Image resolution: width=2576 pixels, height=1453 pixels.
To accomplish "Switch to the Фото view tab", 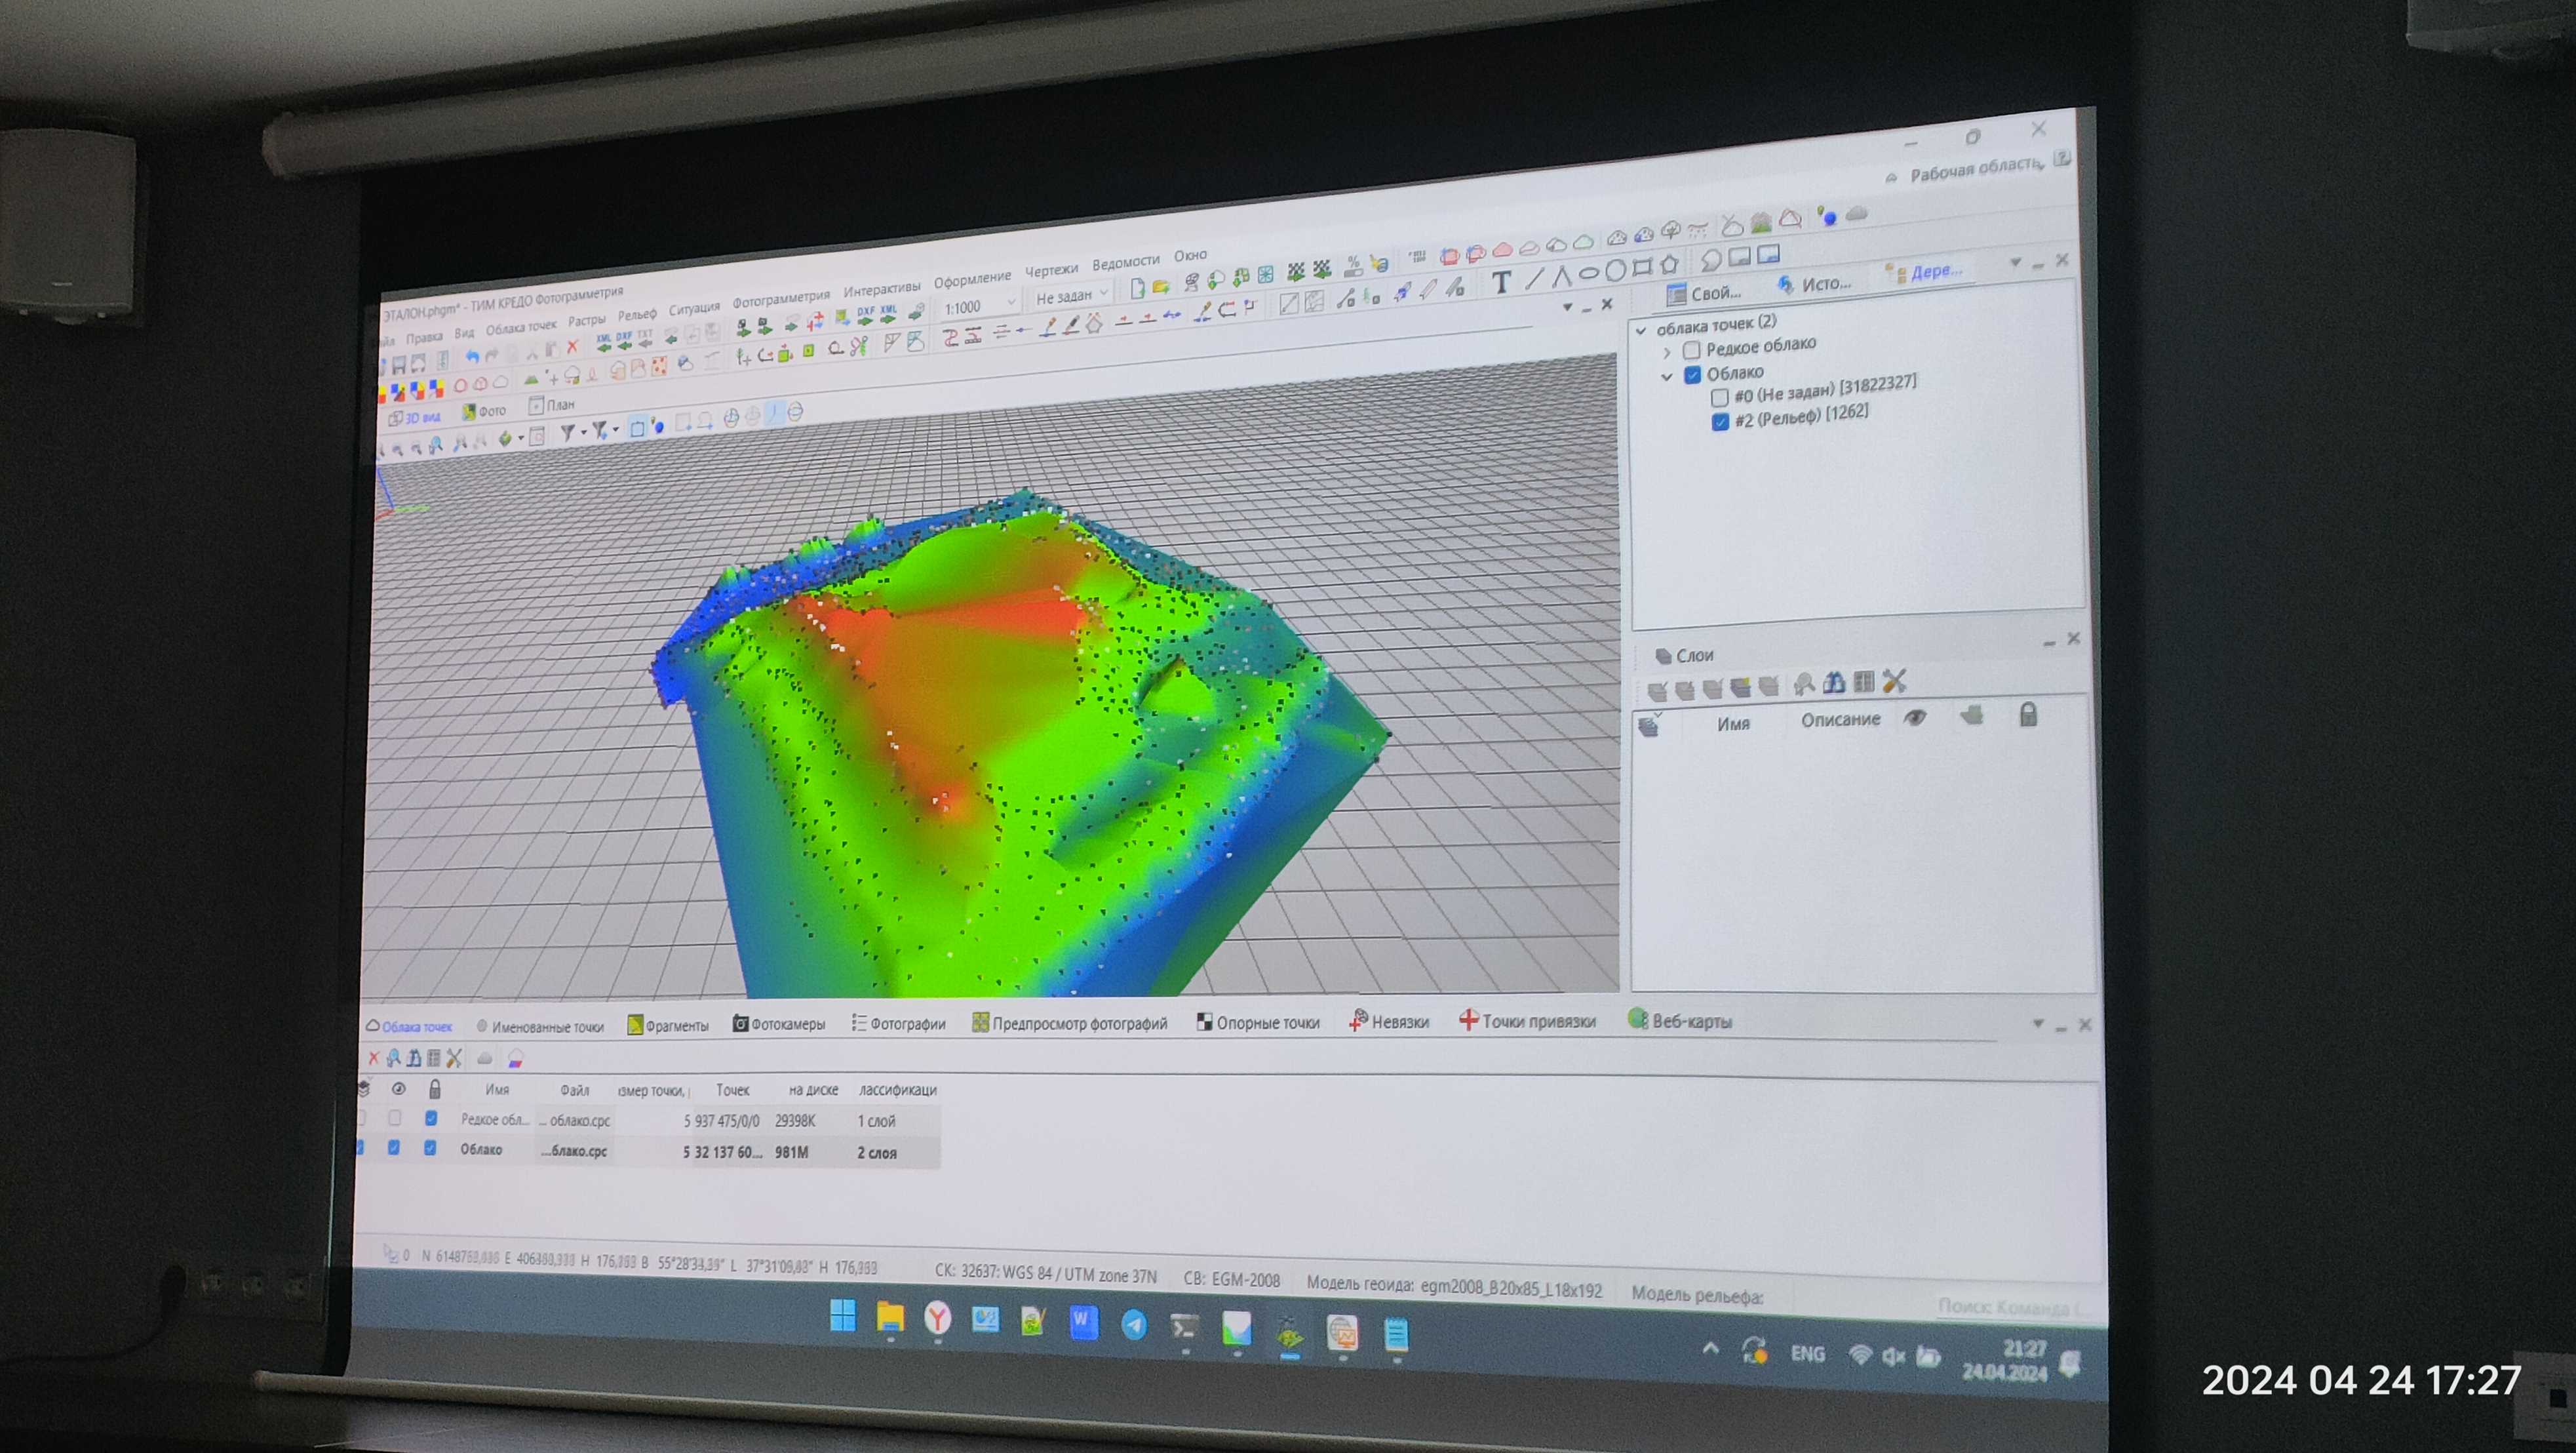I will point(484,411).
